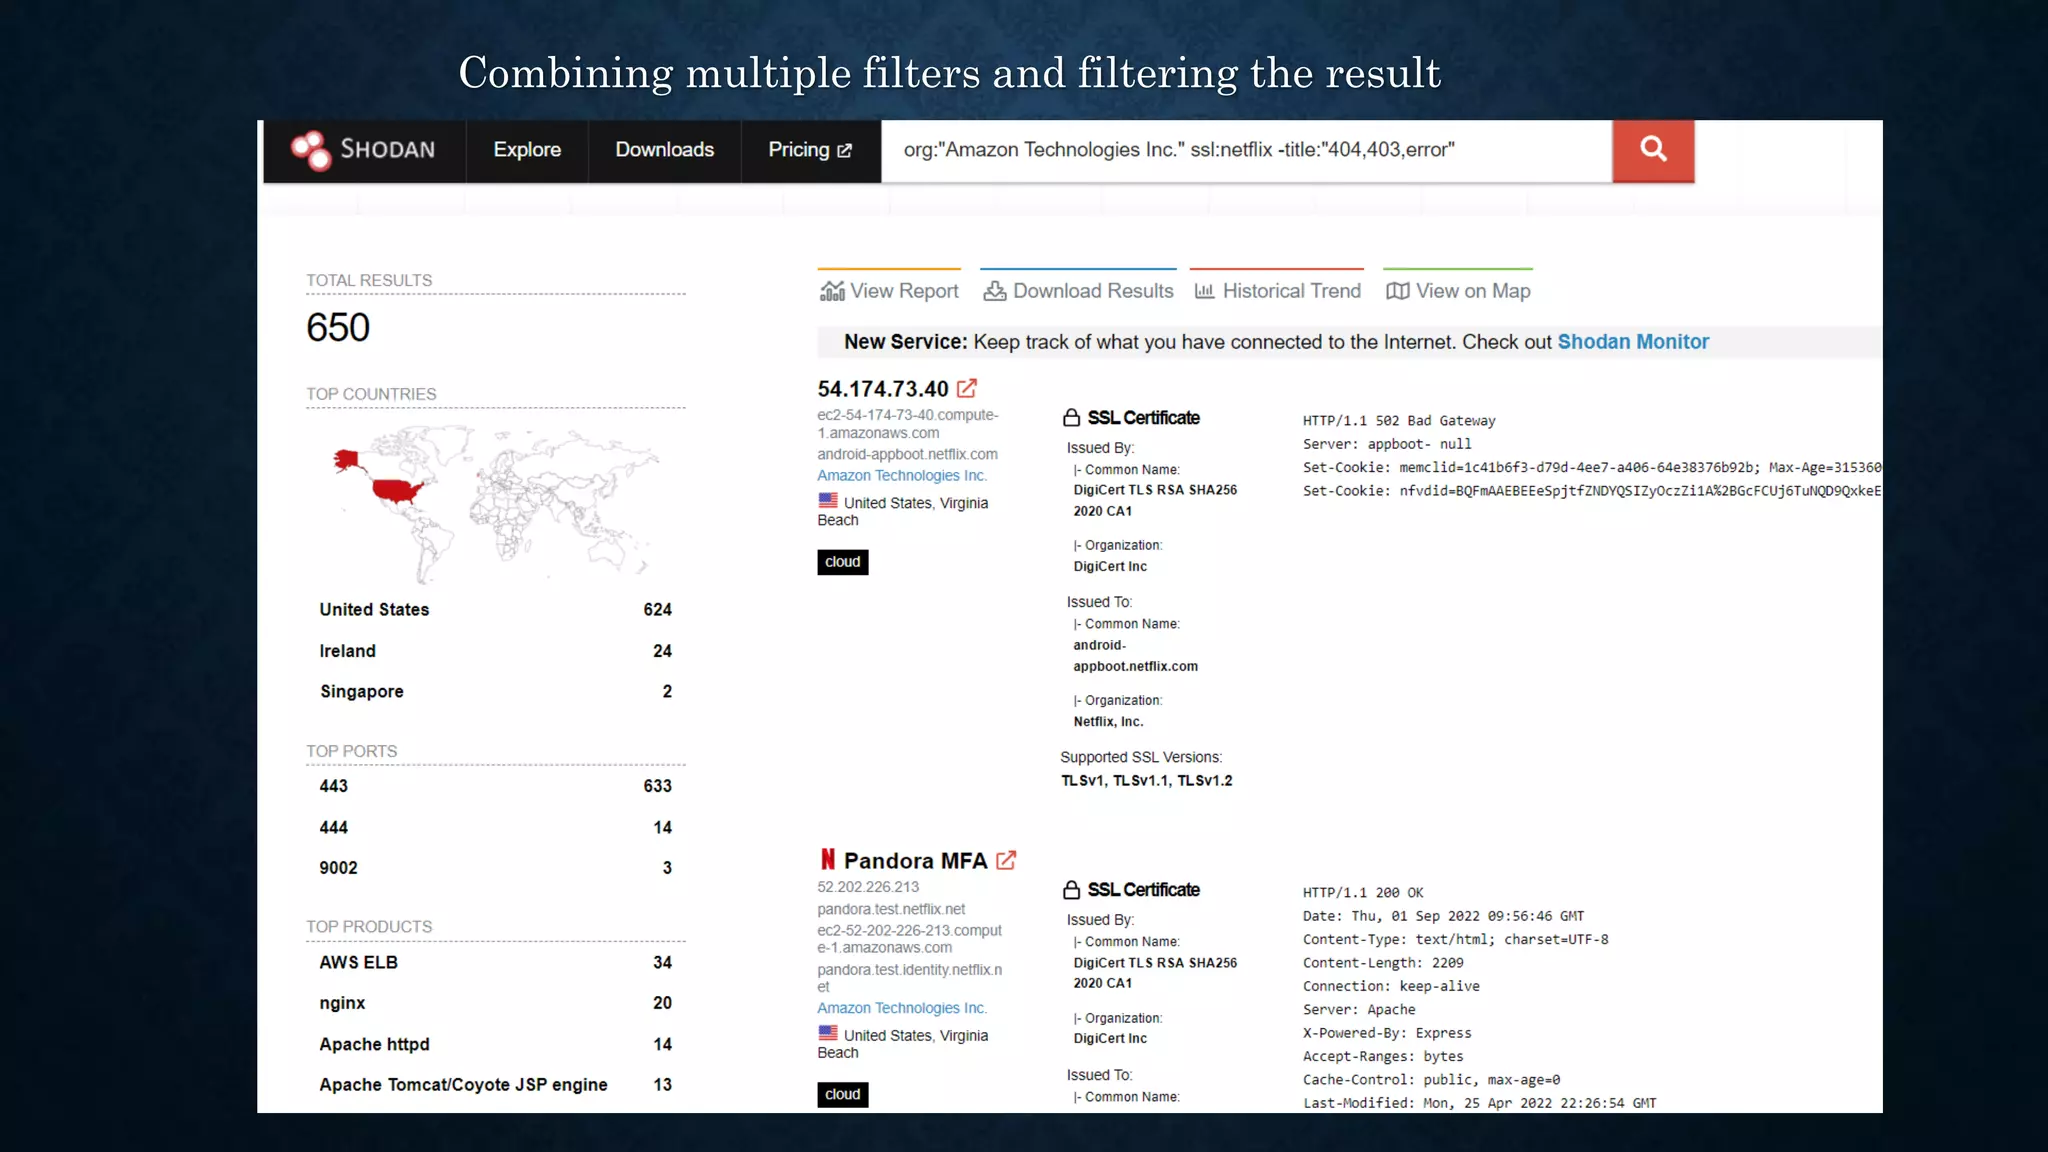Filter by Ireland country

point(348,651)
